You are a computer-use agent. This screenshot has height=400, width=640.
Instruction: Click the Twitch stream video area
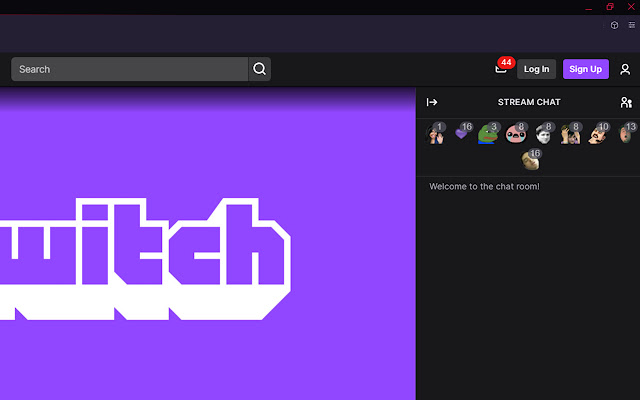pyautogui.click(x=208, y=243)
